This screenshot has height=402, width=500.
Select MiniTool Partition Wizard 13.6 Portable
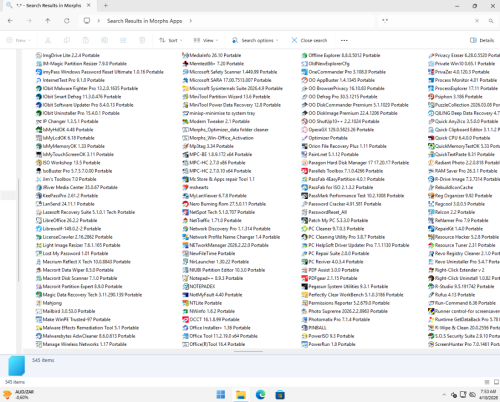[x=226, y=97]
